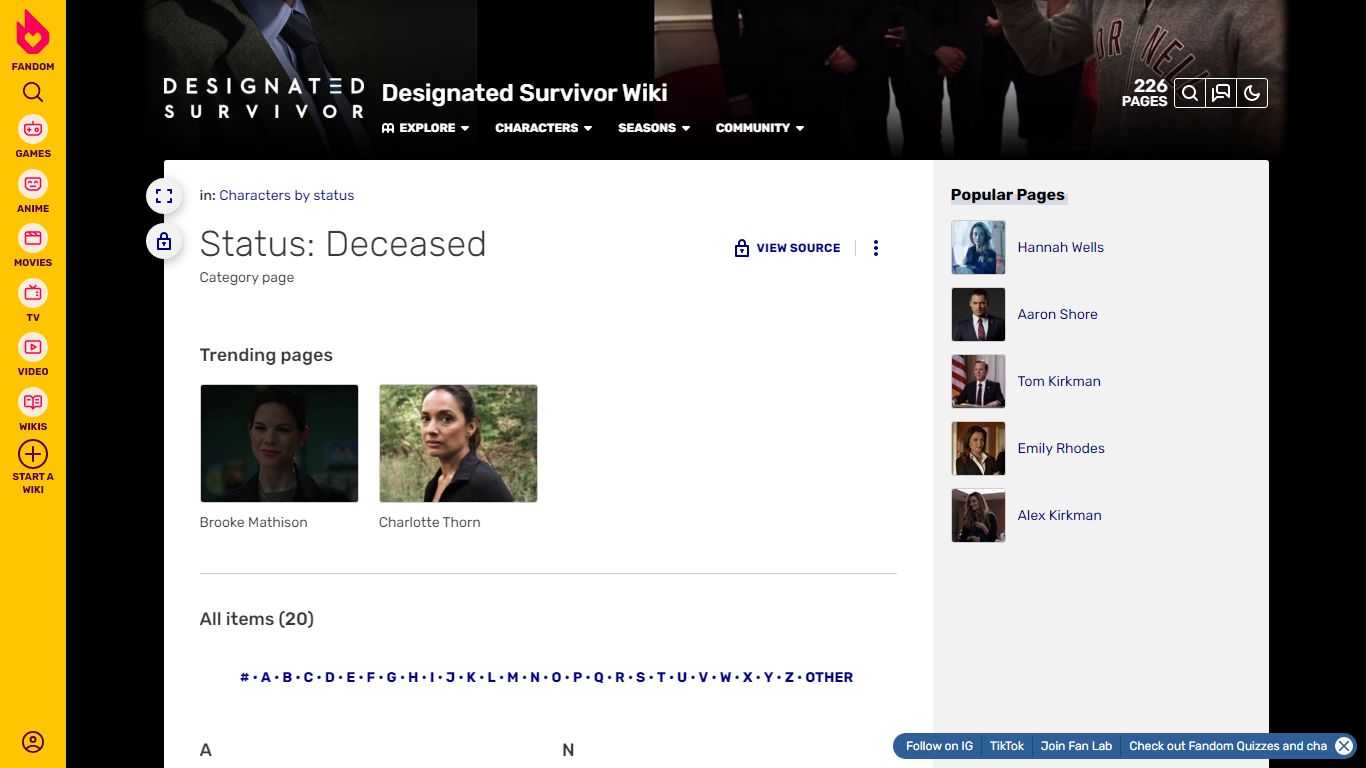Open the Charlotte Thorn thumbnail

pyautogui.click(x=458, y=443)
